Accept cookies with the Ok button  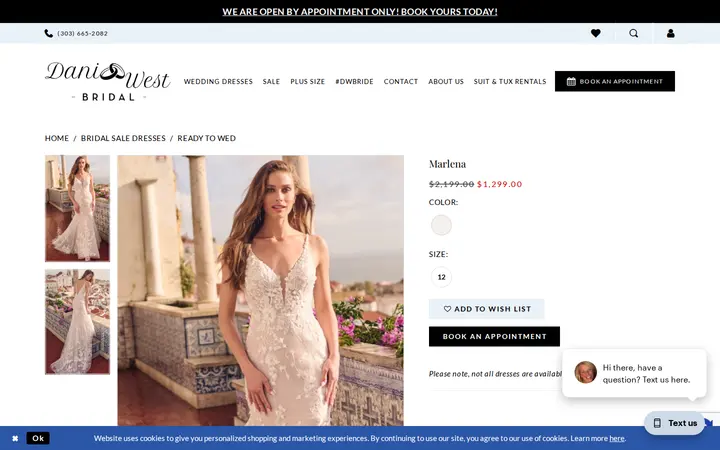(x=38, y=439)
